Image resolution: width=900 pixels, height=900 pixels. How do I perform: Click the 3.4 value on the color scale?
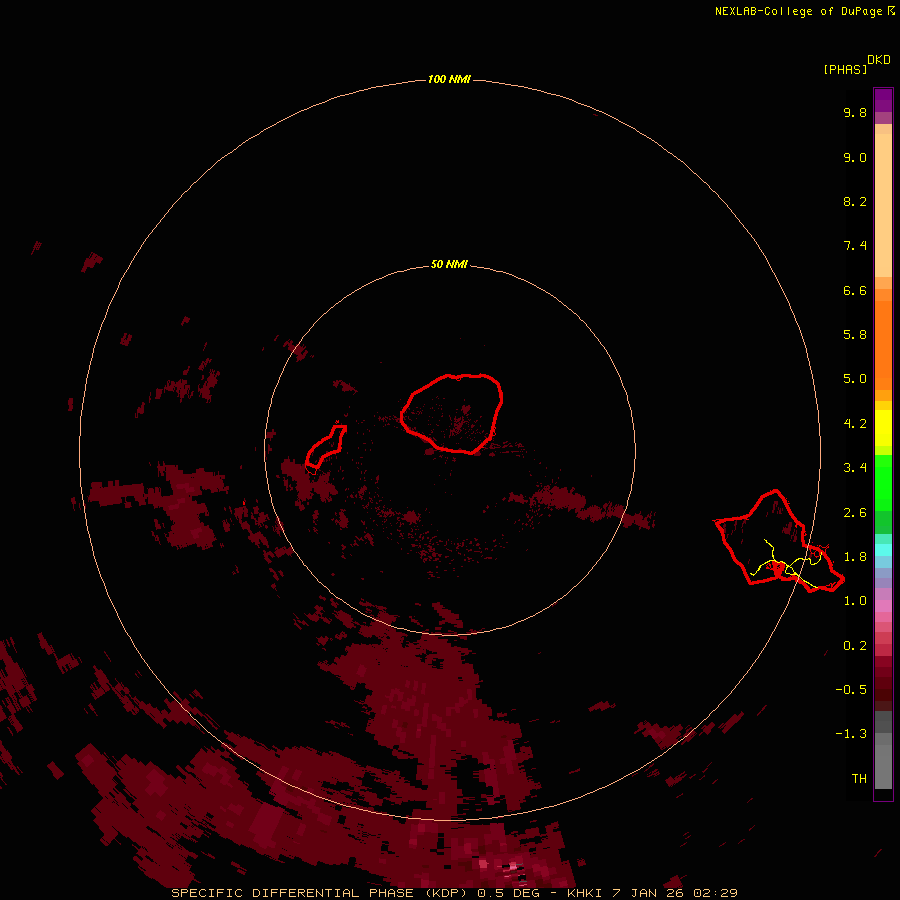click(x=855, y=468)
